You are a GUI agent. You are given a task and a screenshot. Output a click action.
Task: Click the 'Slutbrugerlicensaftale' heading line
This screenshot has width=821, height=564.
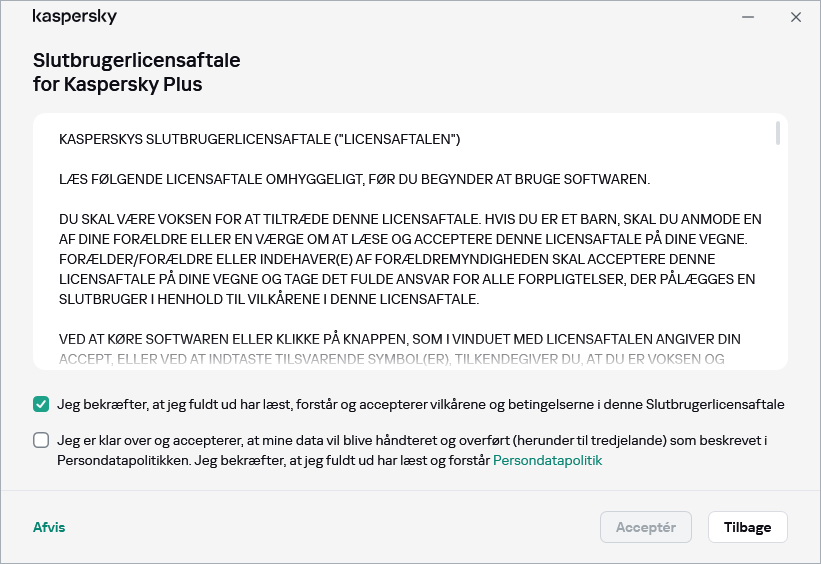coord(137,61)
